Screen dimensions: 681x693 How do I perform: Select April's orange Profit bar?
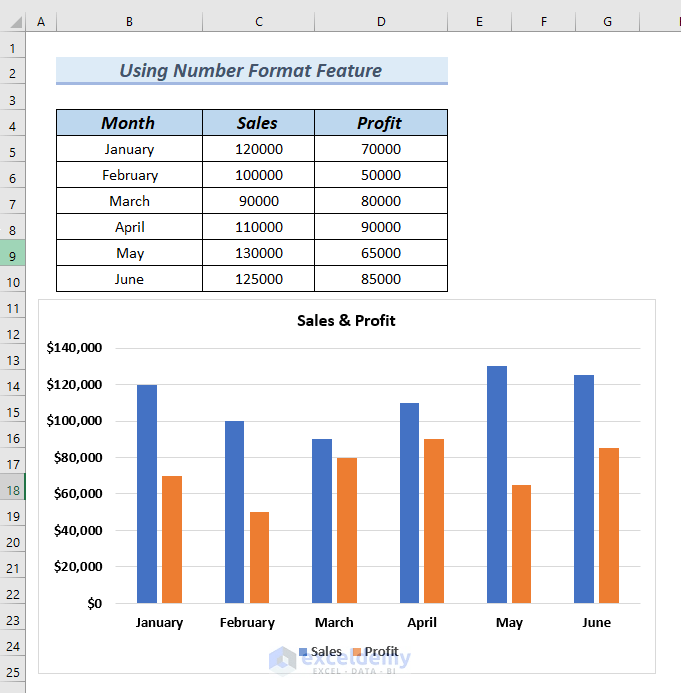(434, 521)
